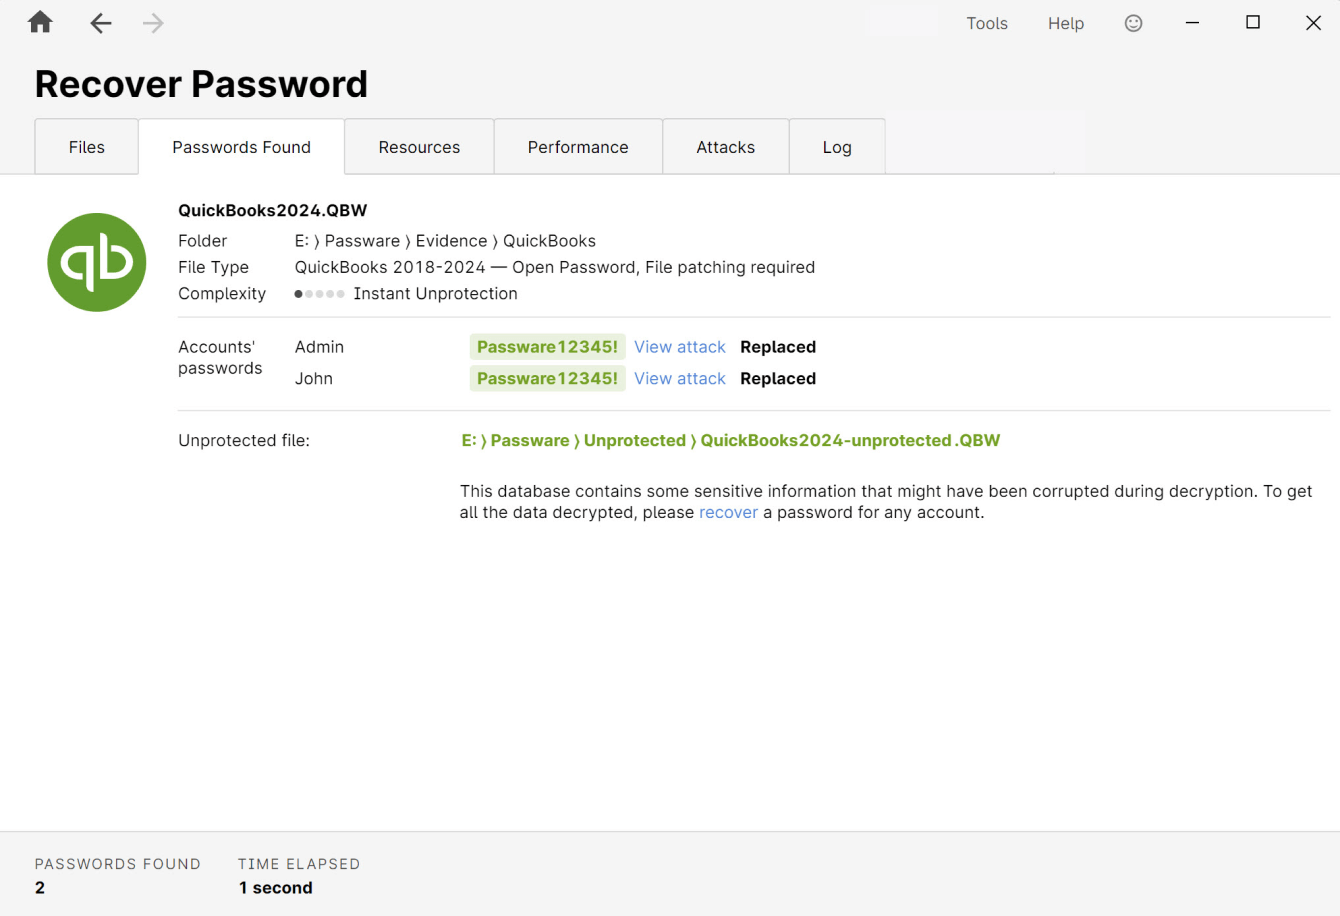The height and width of the screenshot is (916, 1340).
Task: Select John's Passware12345! password
Action: (547, 378)
